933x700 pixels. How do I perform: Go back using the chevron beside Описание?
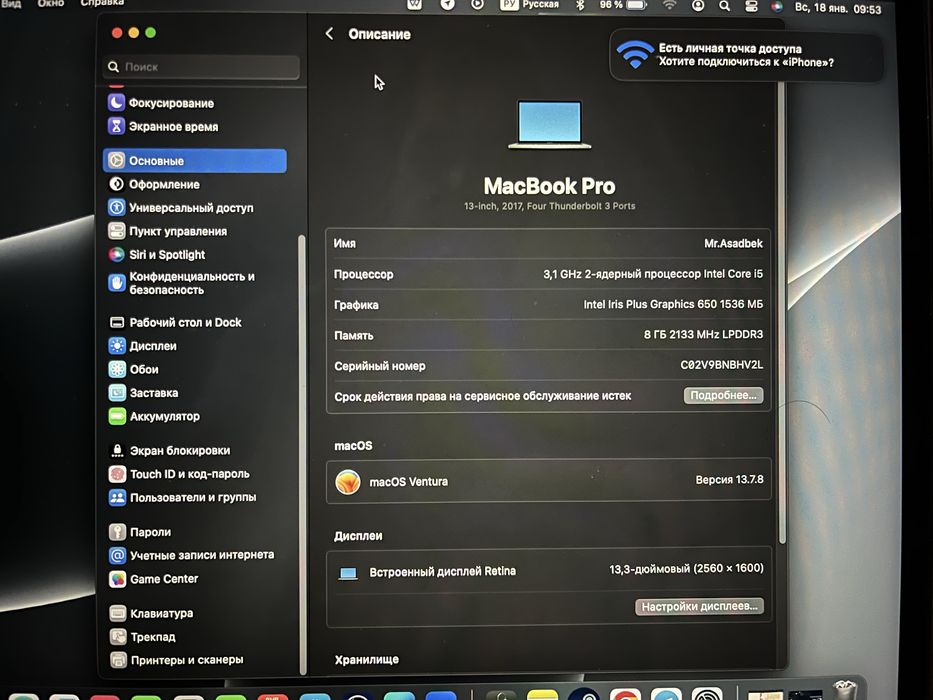(330, 34)
